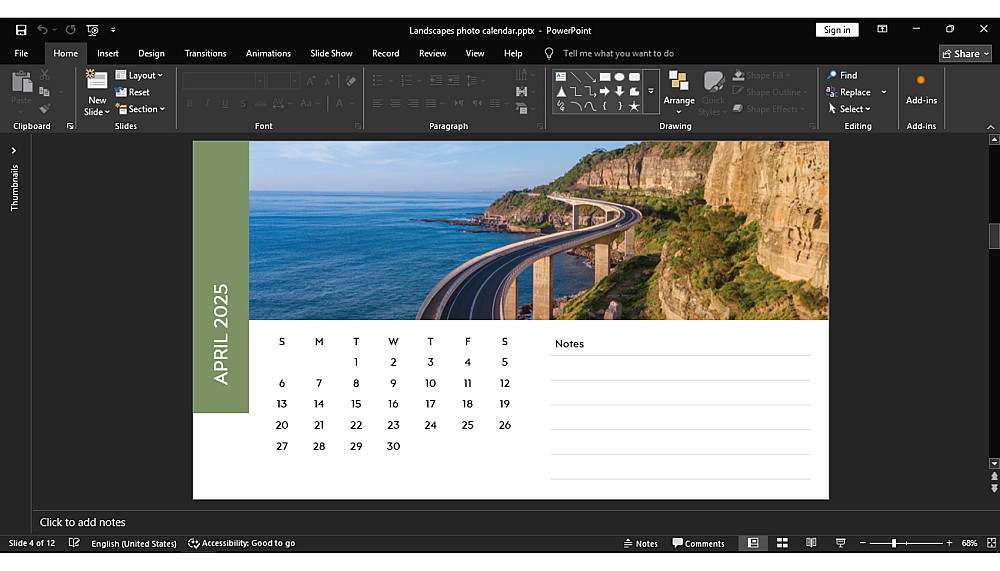
Task: Expand the Thumbnails pane chevron
Action: (13, 151)
